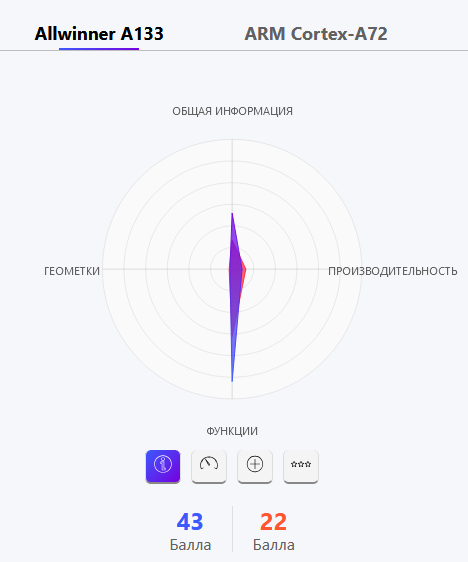Switch to the Allwinner A133 tab
The width and height of the screenshot is (468, 562).
point(99,34)
